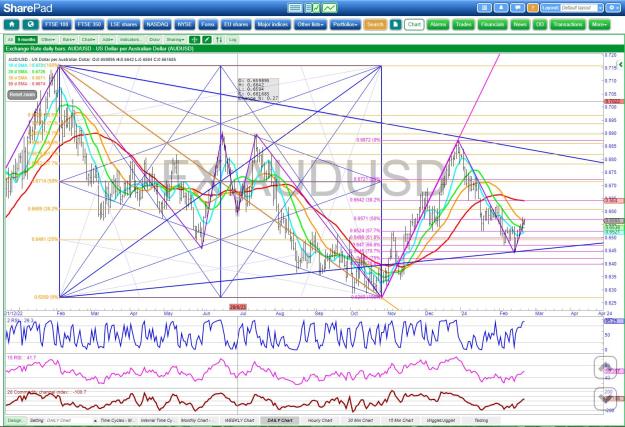Open the Layout selection dropdown
Screen dimensions: 625x427
tap(581, 8)
